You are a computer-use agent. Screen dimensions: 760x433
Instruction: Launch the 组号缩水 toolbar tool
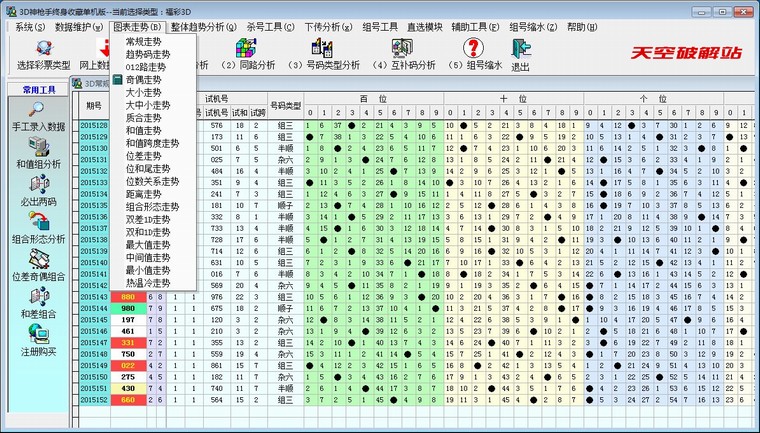[x=476, y=53]
